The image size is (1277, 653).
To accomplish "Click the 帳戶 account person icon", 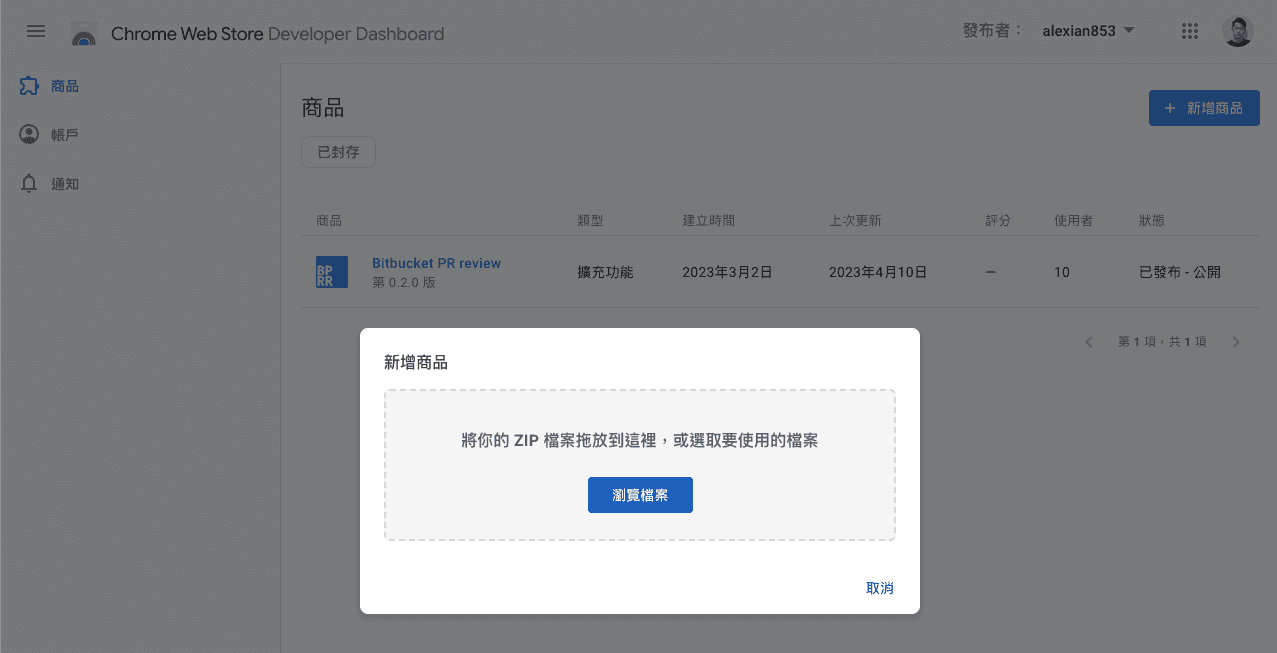I will [29, 134].
